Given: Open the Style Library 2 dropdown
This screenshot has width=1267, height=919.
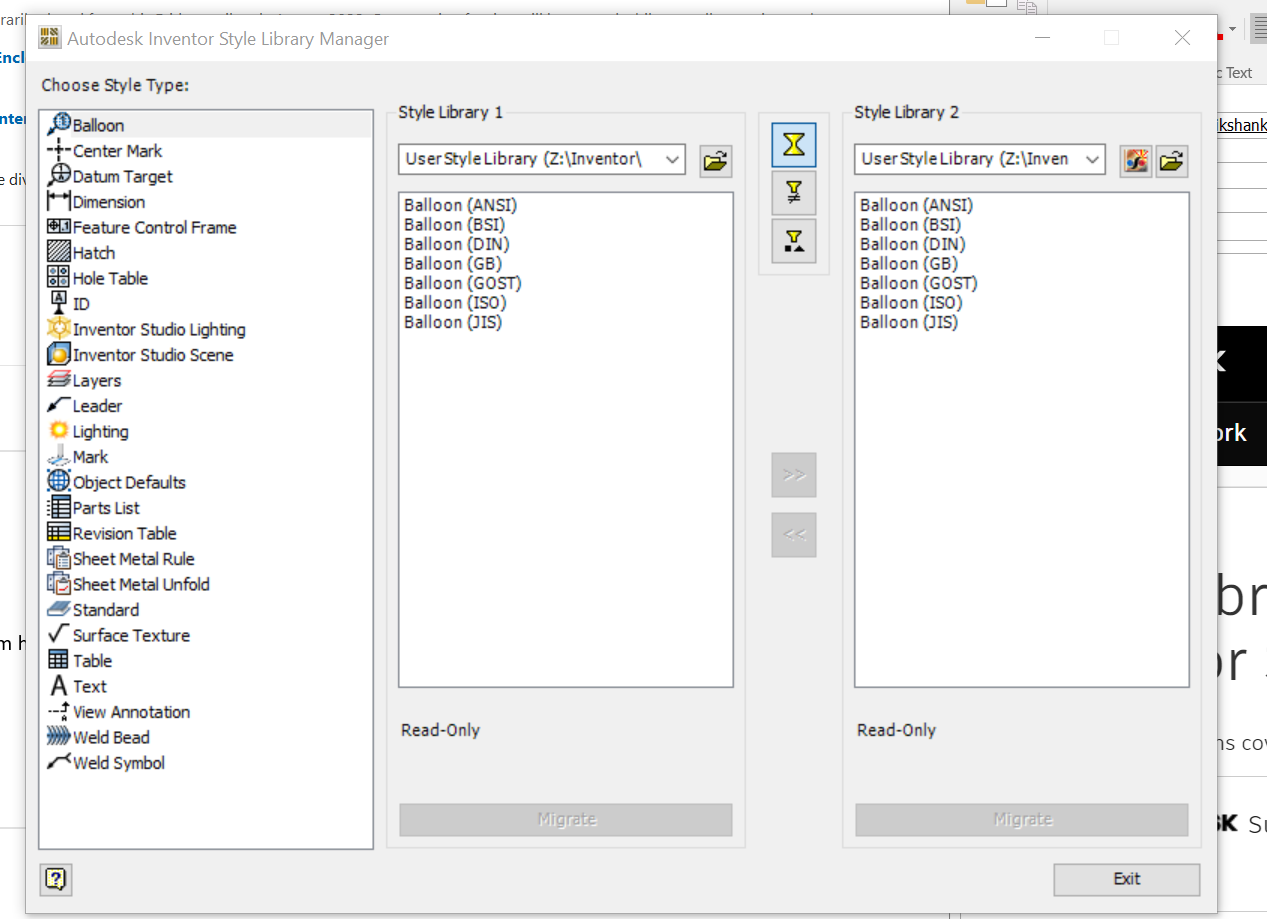Looking at the screenshot, I should (1092, 159).
